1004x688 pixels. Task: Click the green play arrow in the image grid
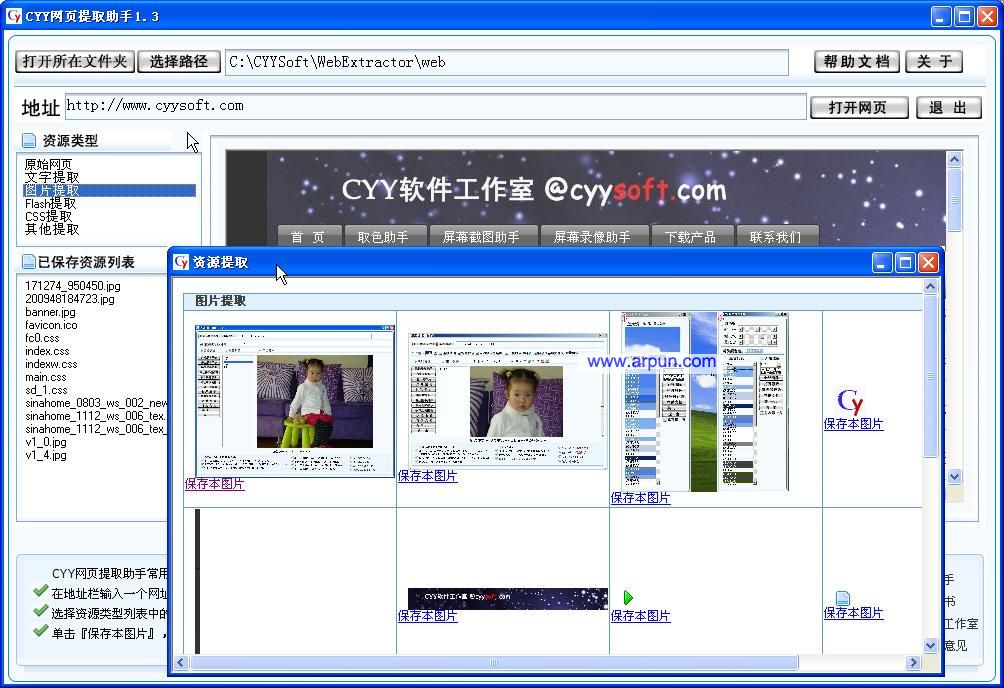pyautogui.click(x=627, y=597)
